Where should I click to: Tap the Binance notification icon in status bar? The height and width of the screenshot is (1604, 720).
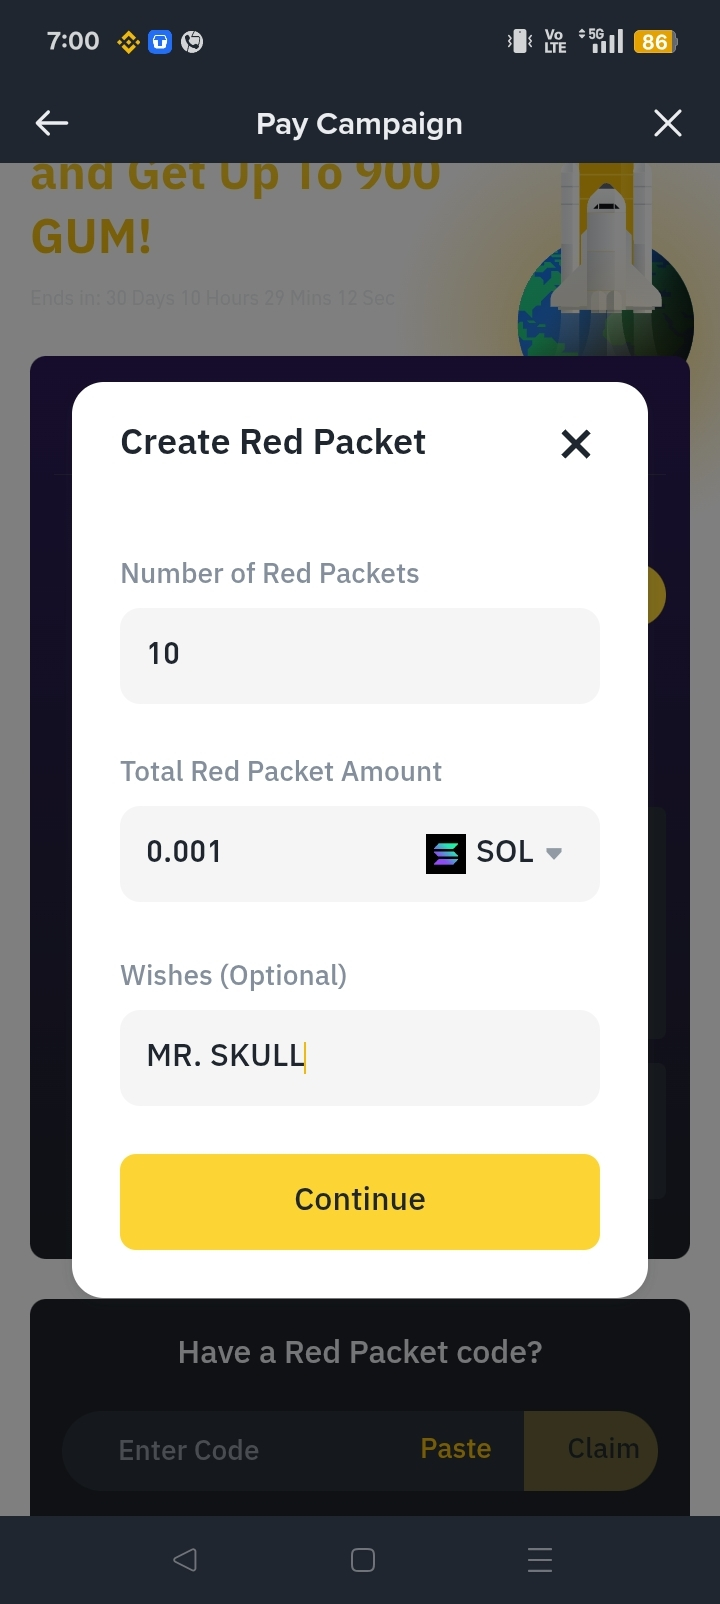(x=128, y=42)
